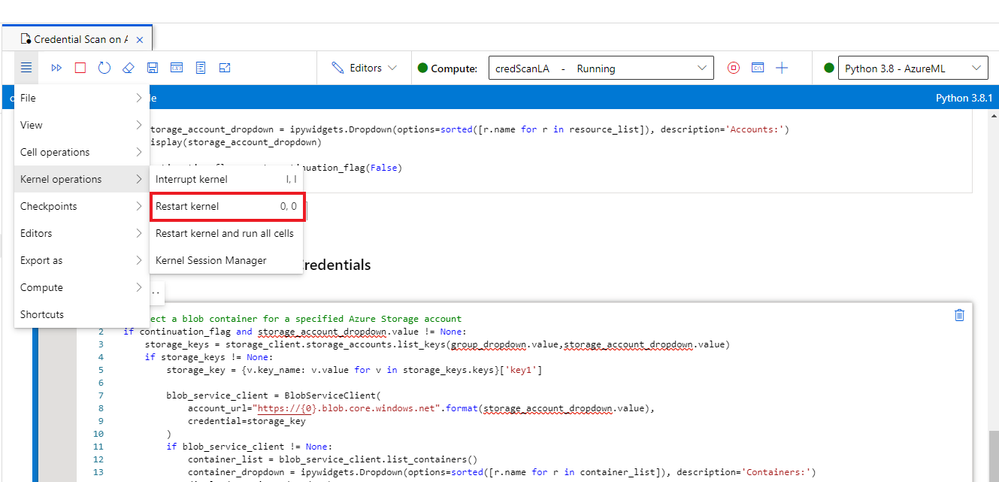Click the container_list = blob_service_client line
This screenshot has height=482, width=999.
coord(333,459)
